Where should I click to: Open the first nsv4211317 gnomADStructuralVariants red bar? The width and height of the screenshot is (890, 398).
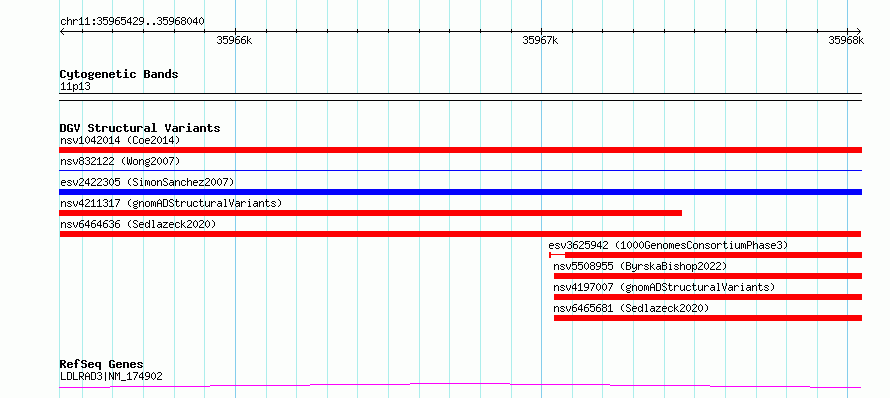pyautogui.click(x=371, y=213)
